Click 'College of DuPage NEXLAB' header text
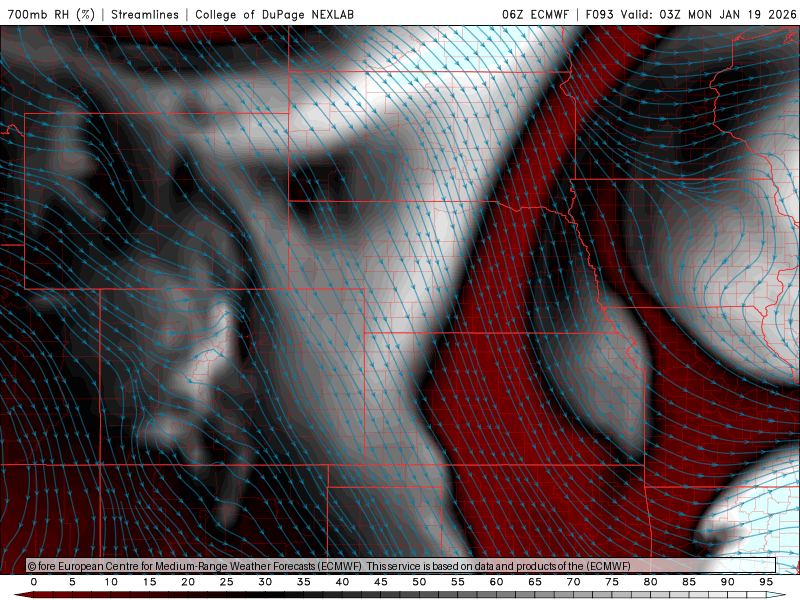 pos(274,14)
